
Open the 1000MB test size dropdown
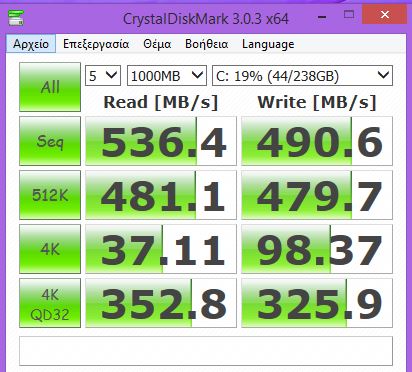[x=167, y=76]
